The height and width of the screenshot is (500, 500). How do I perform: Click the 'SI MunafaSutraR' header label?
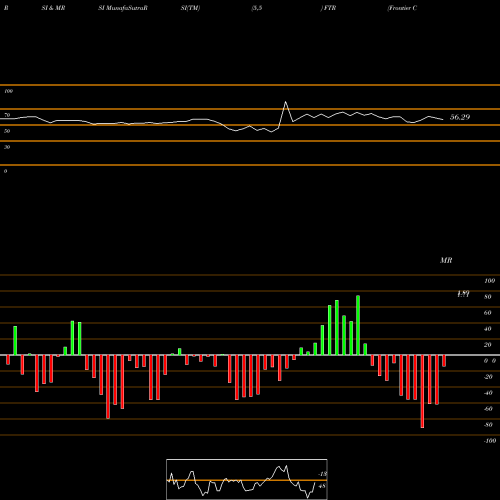pos(123,8)
